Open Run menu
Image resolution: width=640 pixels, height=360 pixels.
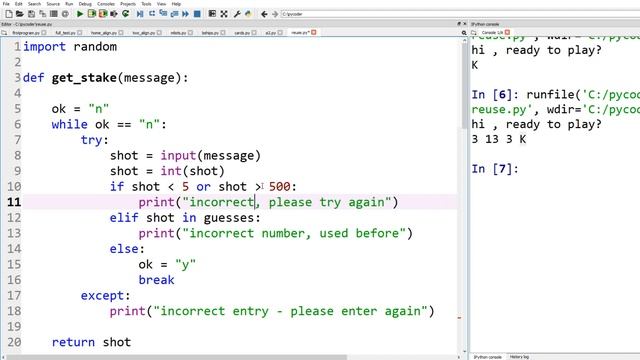pos(69,4)
